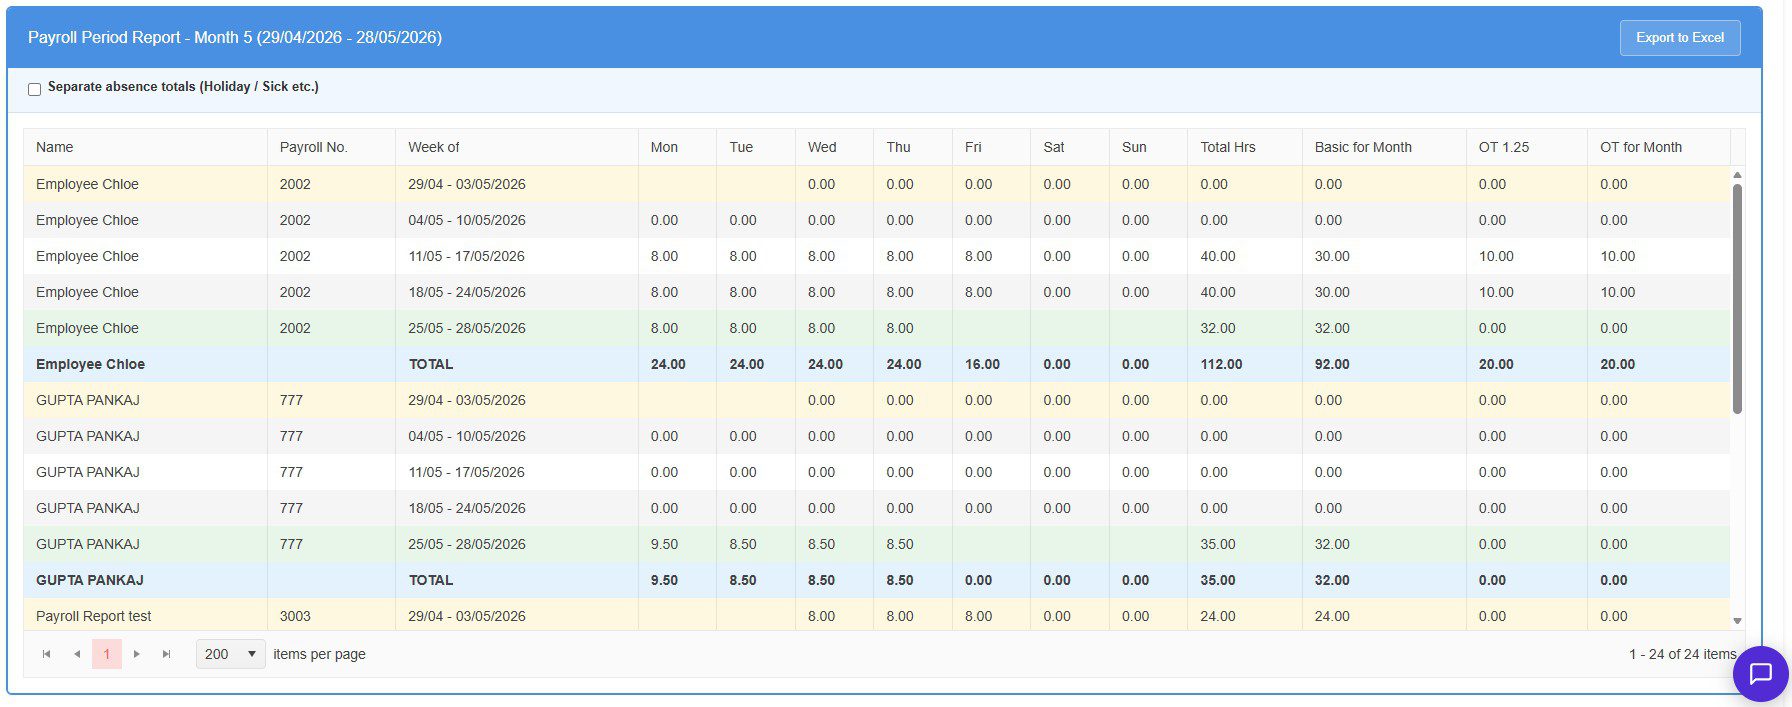This screenshot has height=707, width=1792.
Task: Select Employee Chloe week 18/05 - 24/05/2026
Action: (x=877, y=292)
